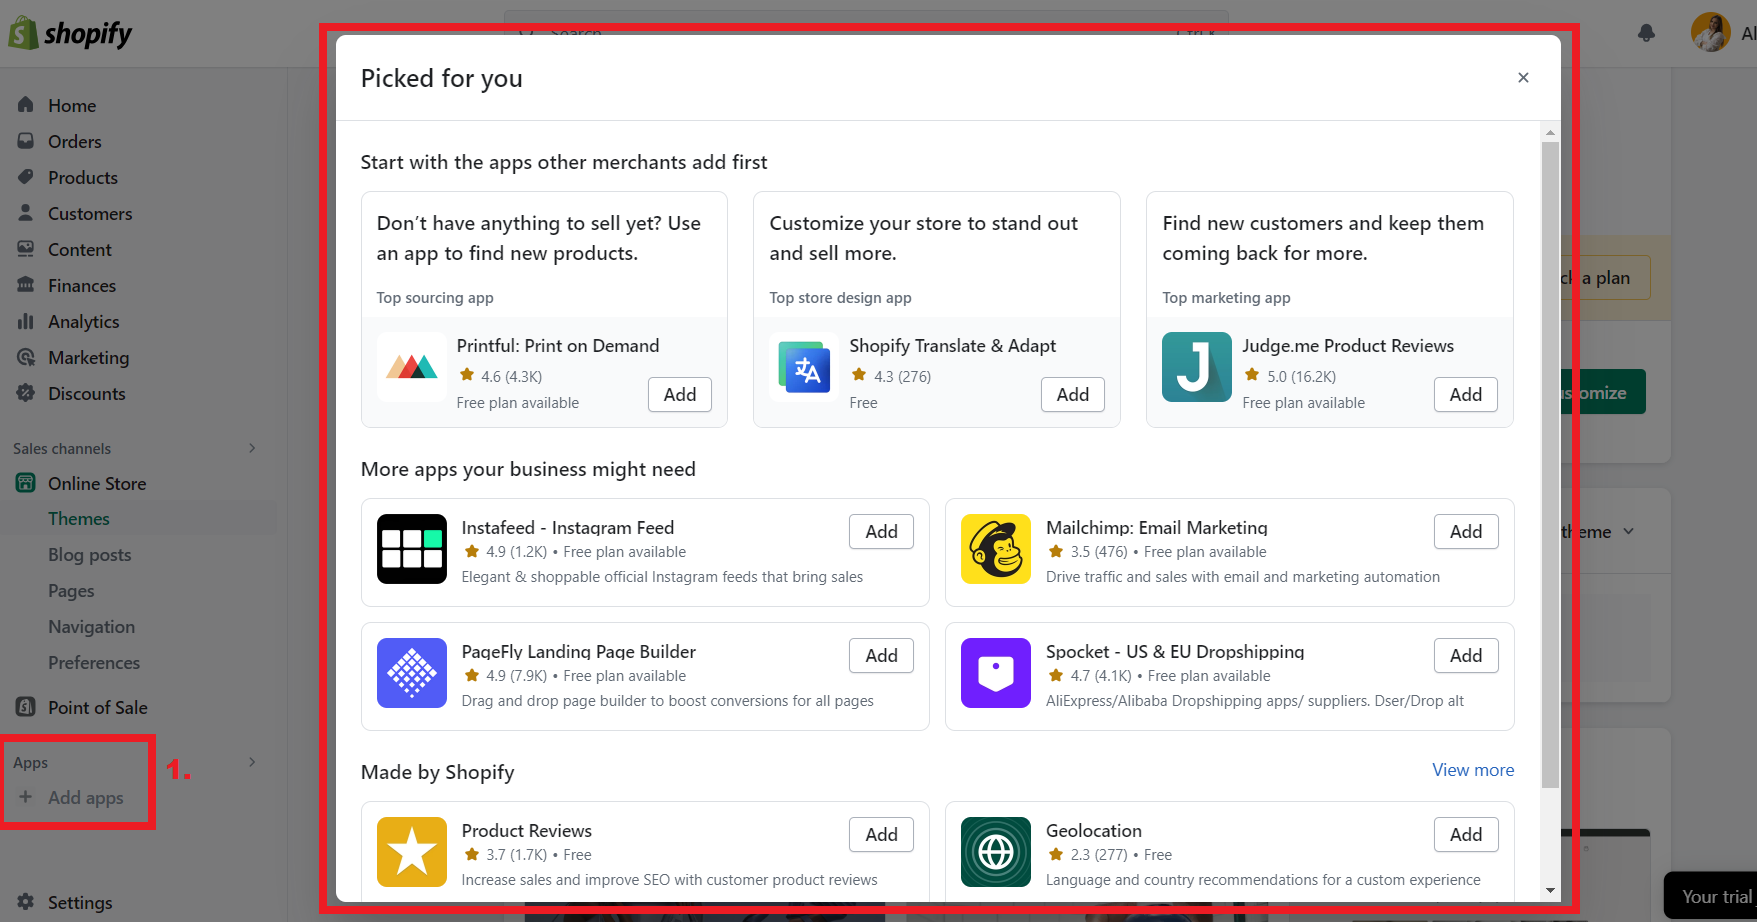Add the Geolocation app
This screenshot has height=922, width=1757.
click(1466, 835)
